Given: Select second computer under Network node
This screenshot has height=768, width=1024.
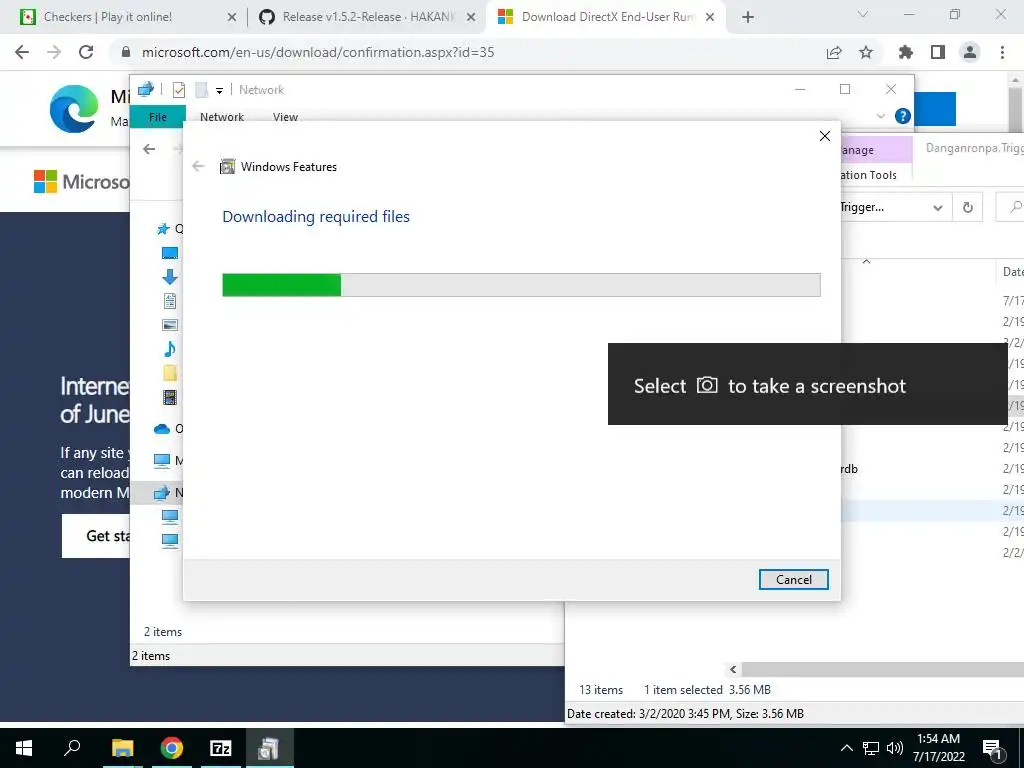Looking at the screenshot, I should [x=170, y=541].
